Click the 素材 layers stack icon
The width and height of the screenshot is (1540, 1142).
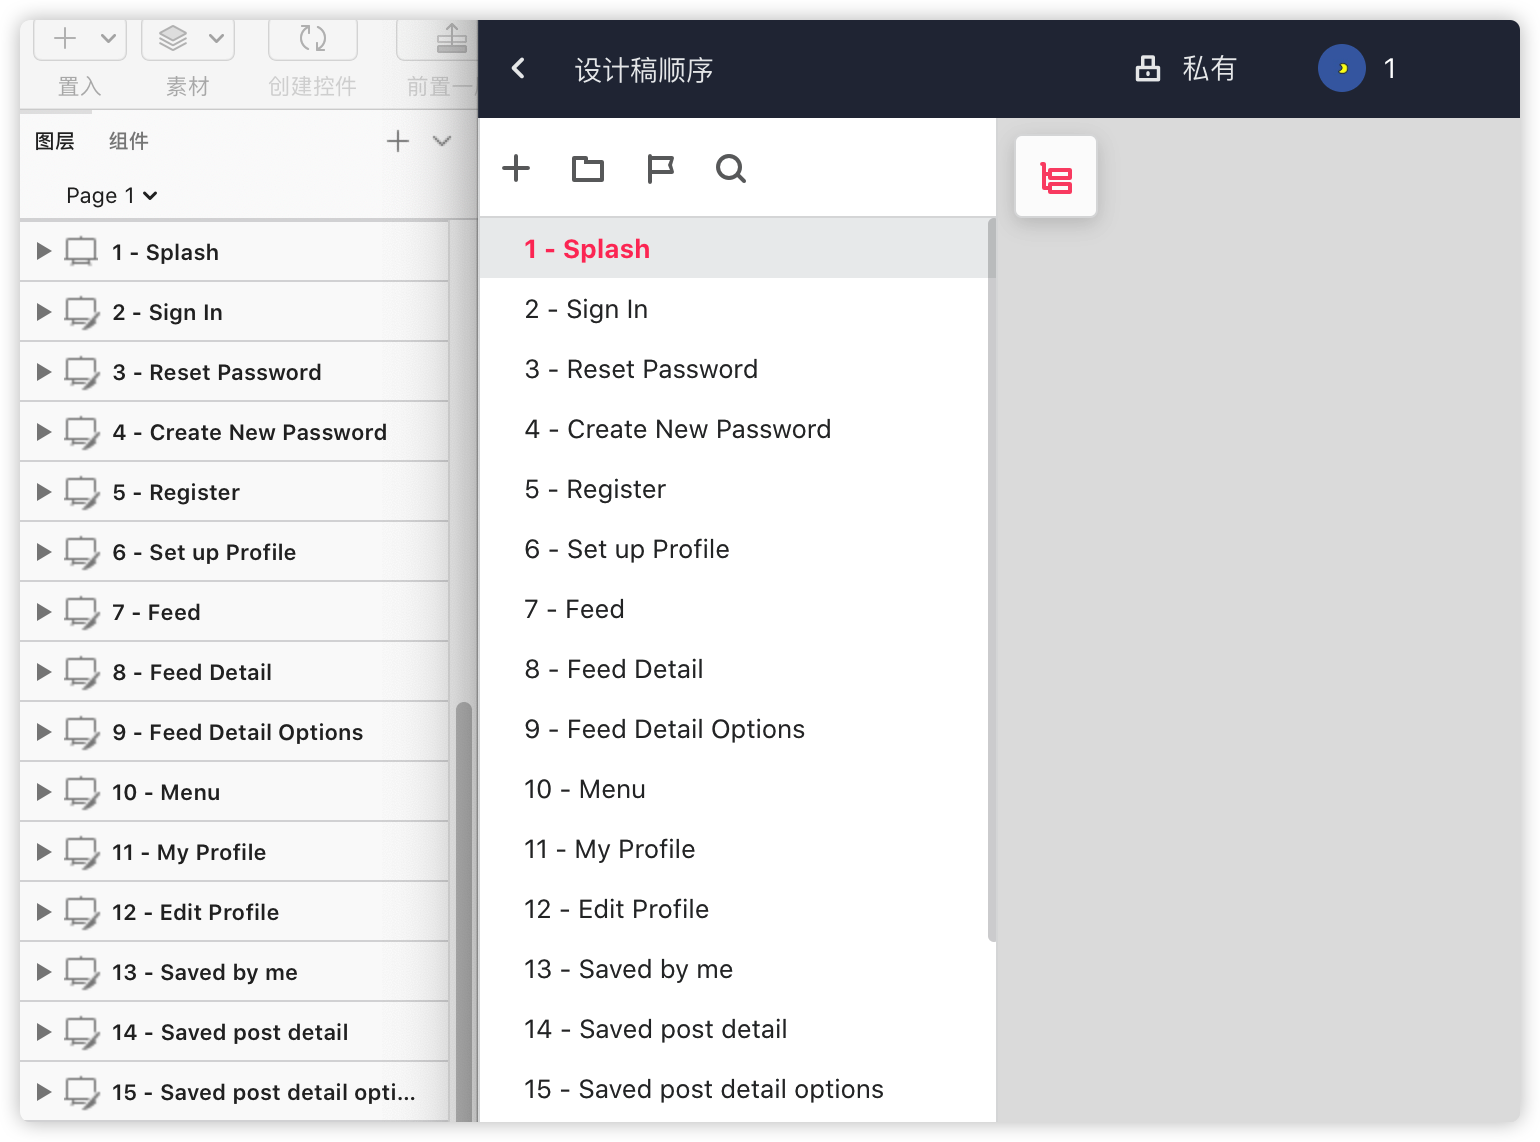pos(173,39)
